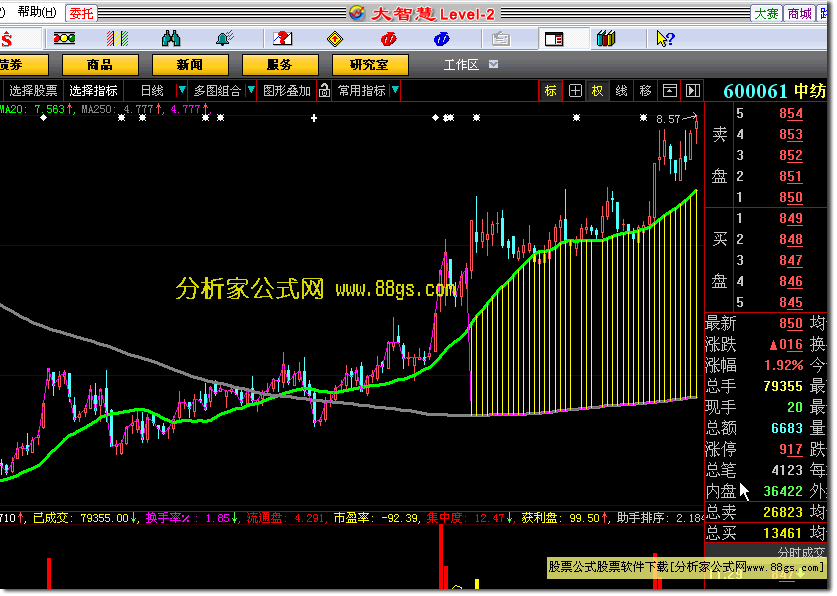Switch to the 服务 tab
Viewport: 837px width, 596px height.
(280, 65)
